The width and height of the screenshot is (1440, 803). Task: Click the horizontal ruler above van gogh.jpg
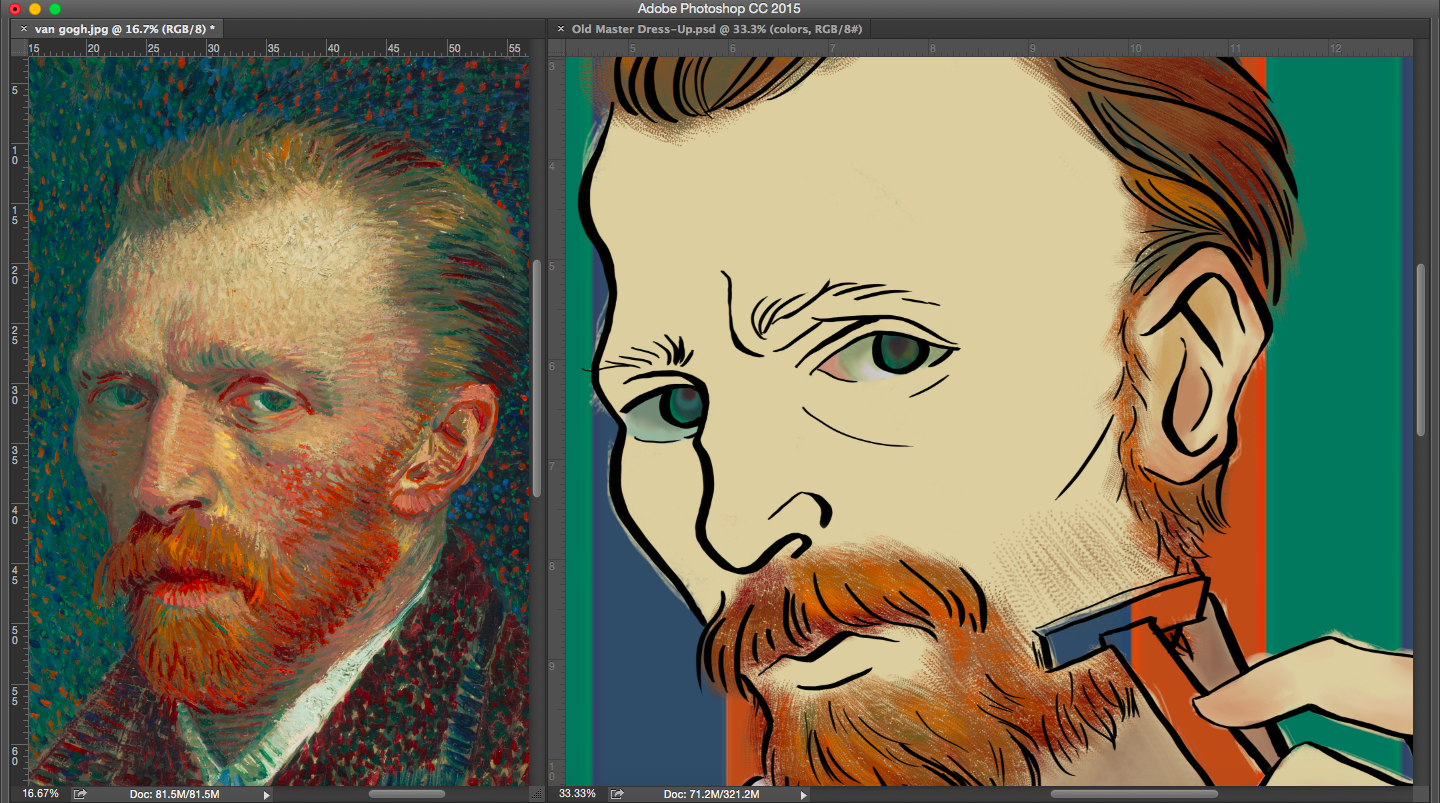(279, 48)
